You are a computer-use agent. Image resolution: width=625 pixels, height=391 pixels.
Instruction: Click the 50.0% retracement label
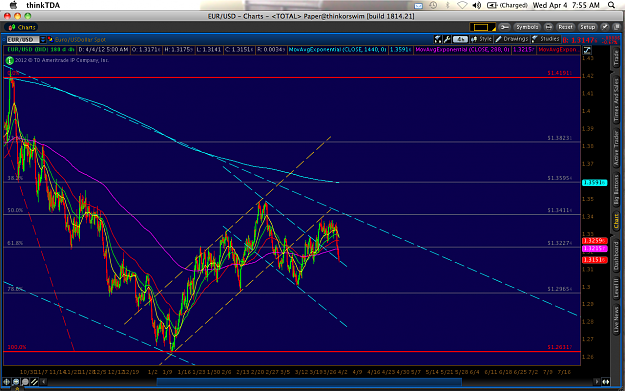[x=15, y=210]
